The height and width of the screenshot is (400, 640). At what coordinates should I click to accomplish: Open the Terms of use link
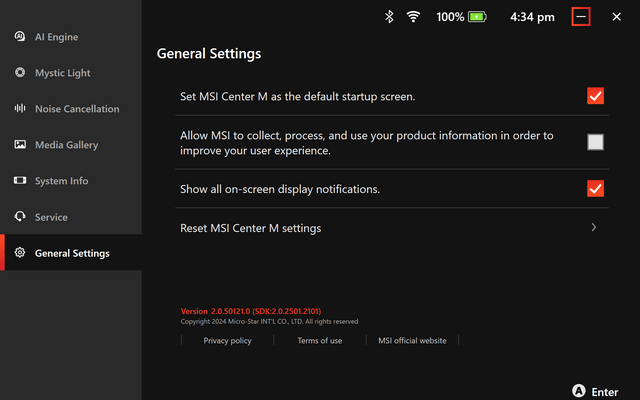[x=320, y=340]
